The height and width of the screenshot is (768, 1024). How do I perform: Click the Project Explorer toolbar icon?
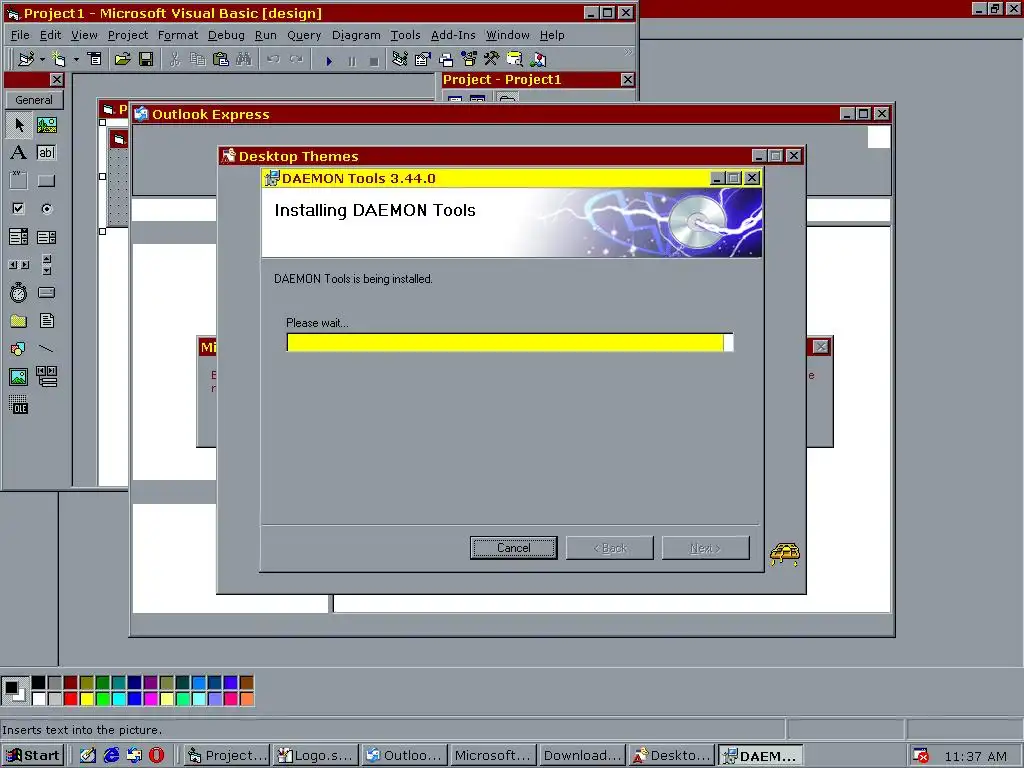tap(400, 59)
